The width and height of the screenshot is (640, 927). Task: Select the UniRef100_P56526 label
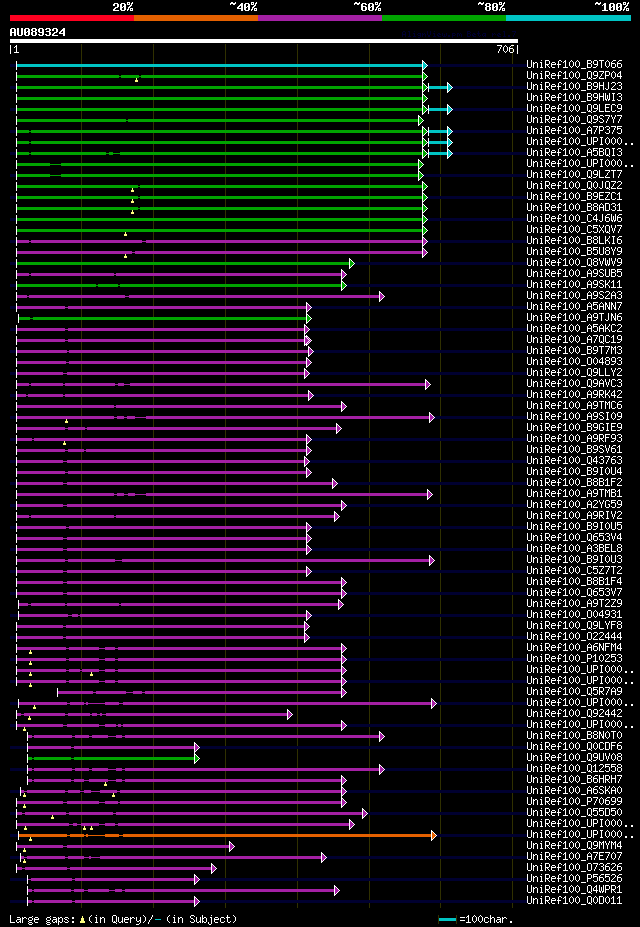pos(574,879)
